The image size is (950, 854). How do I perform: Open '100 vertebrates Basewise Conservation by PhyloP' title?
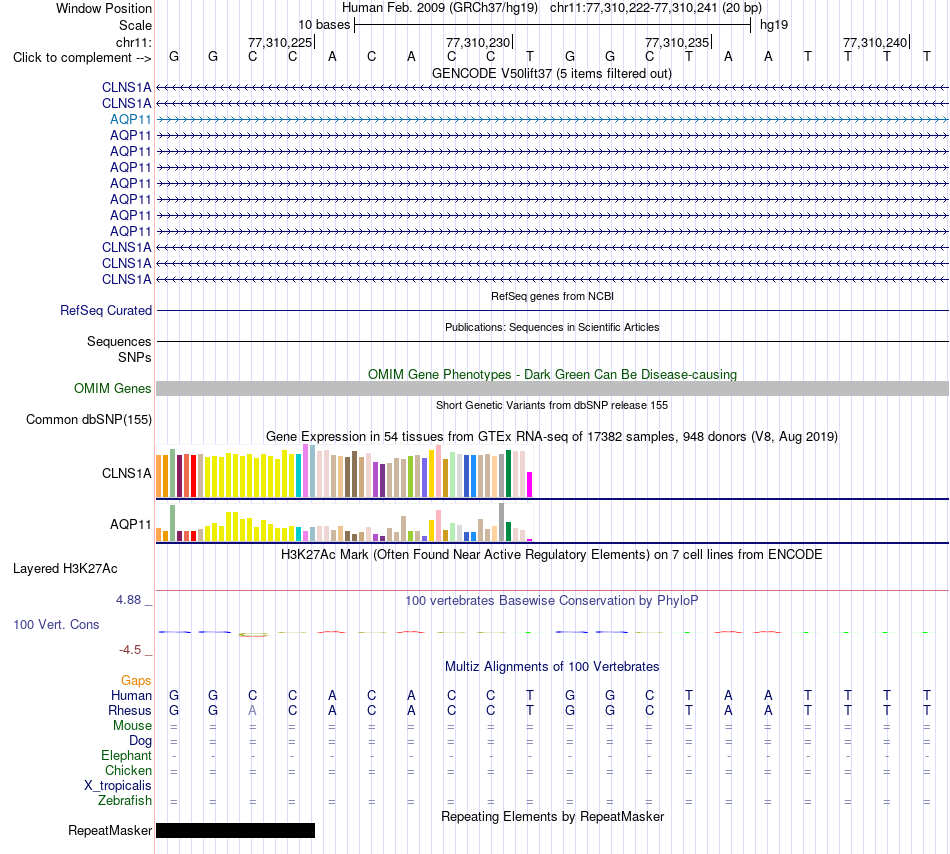(551, 600)
